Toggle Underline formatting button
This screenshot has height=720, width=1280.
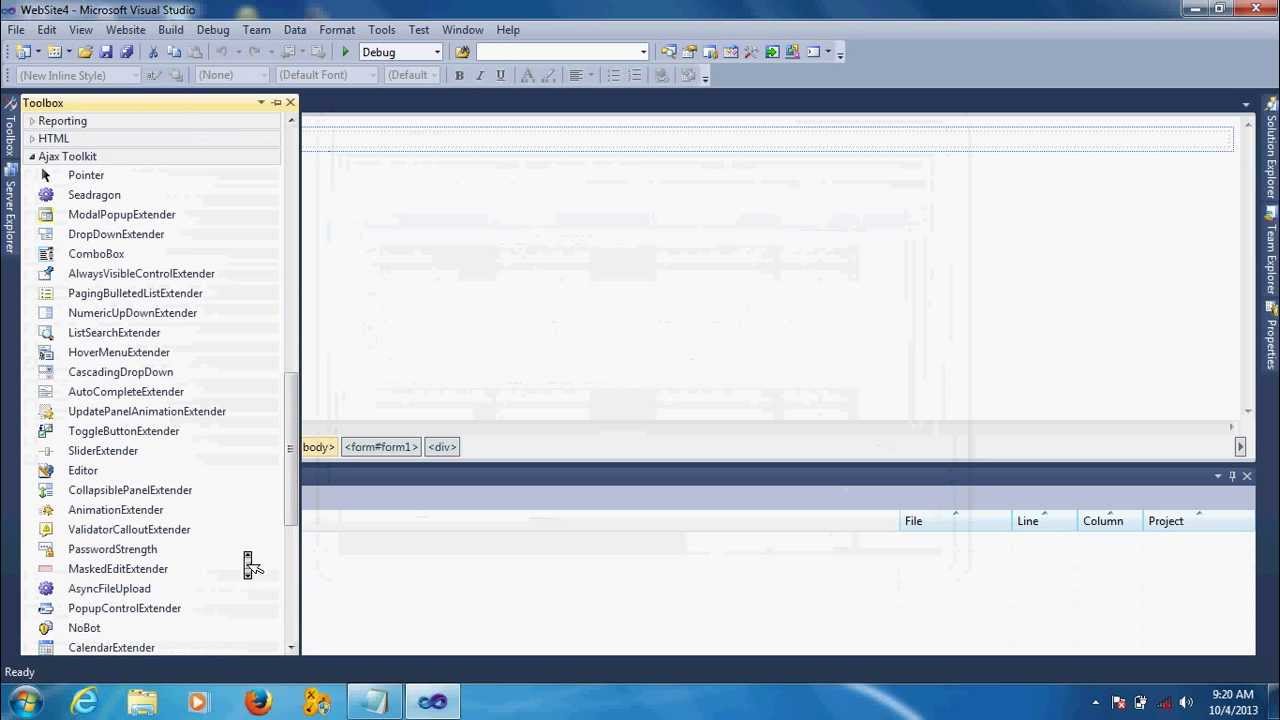[x=501, y=76]
